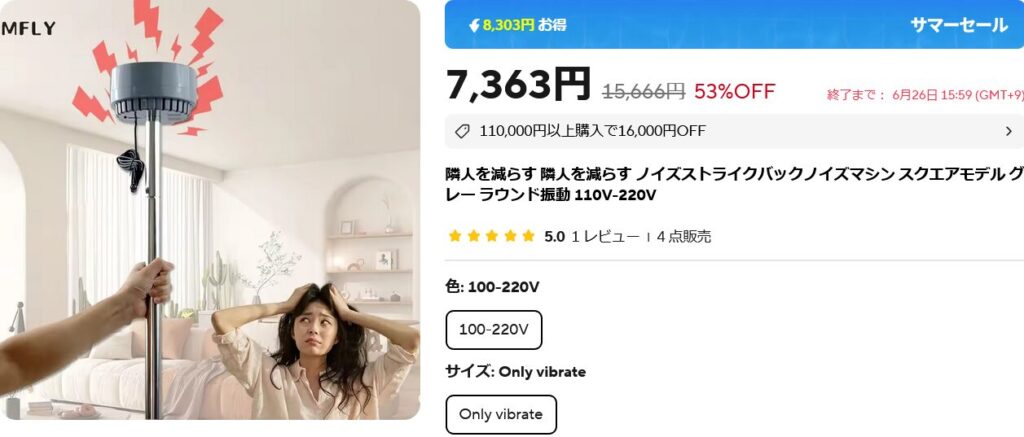Click the third rating star
Image resolution: width=1024 pixels, height=437 pixels.
point(492,236)
